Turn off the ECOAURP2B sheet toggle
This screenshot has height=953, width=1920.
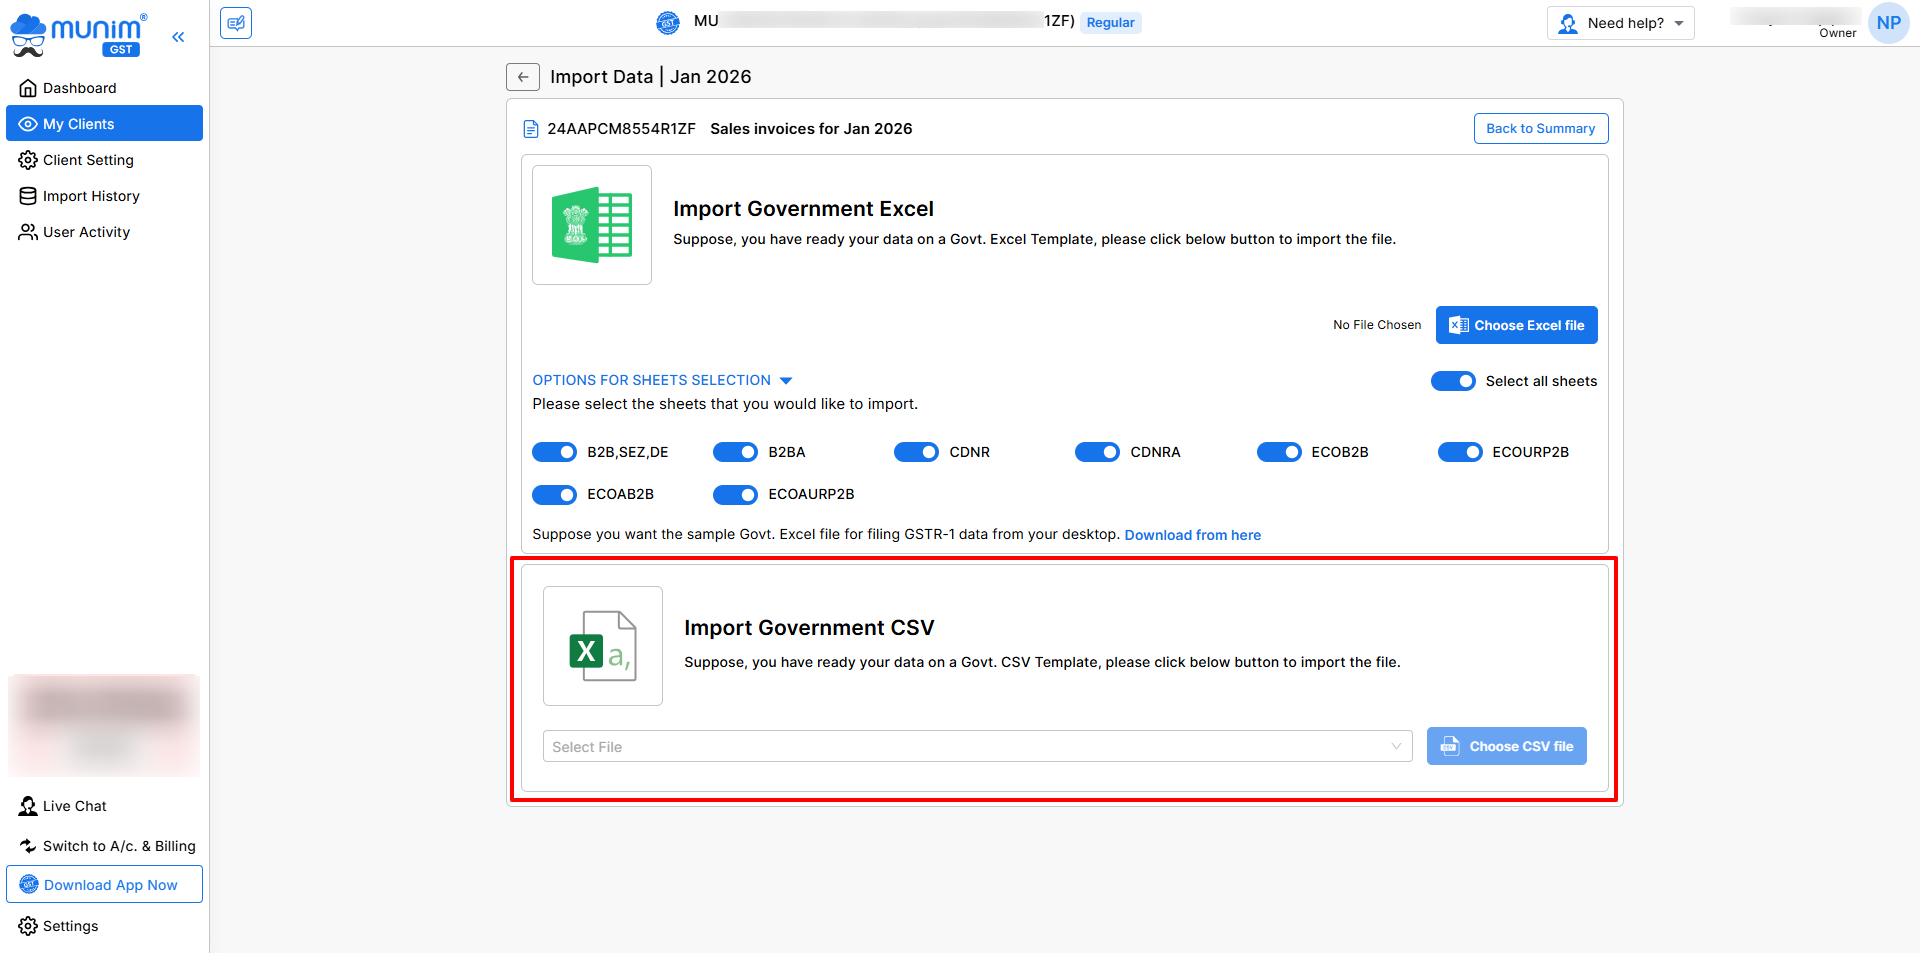pos(735,495)
